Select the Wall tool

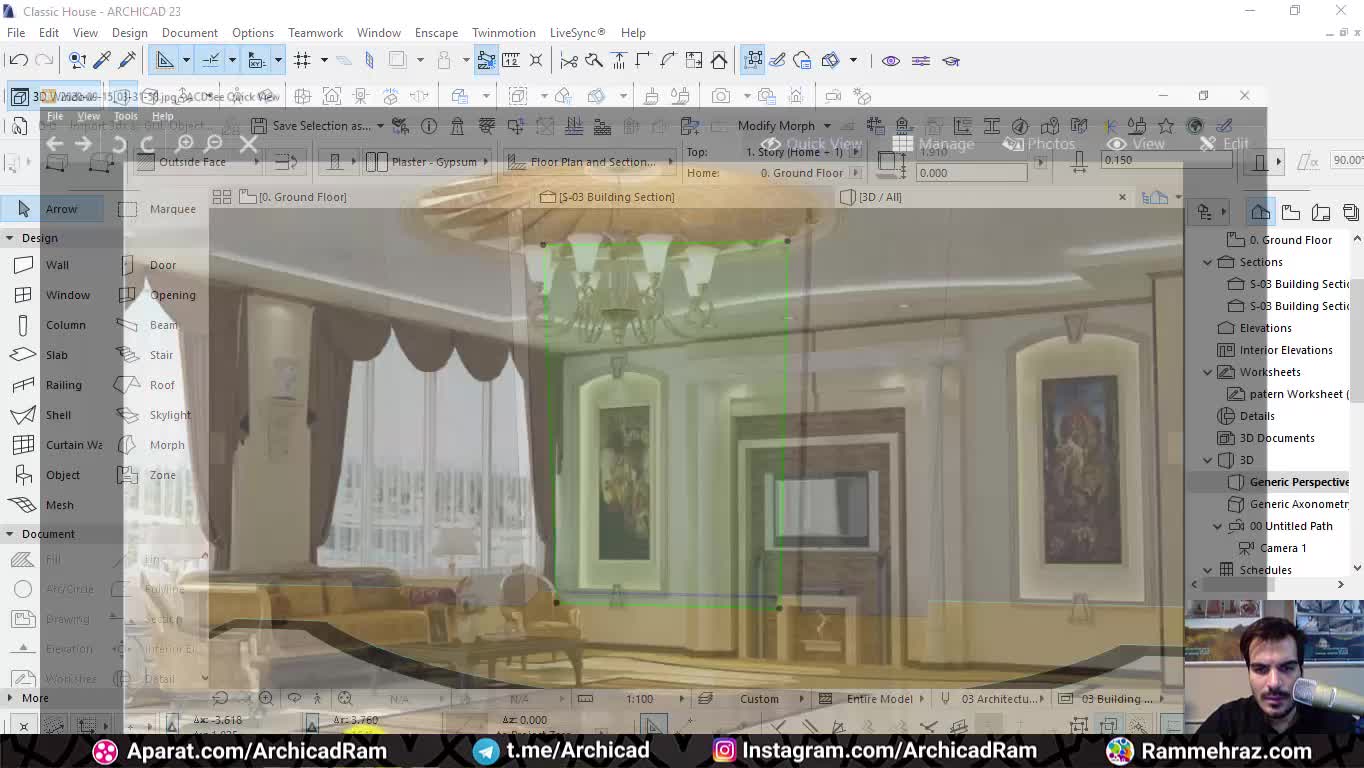[56, 265]
